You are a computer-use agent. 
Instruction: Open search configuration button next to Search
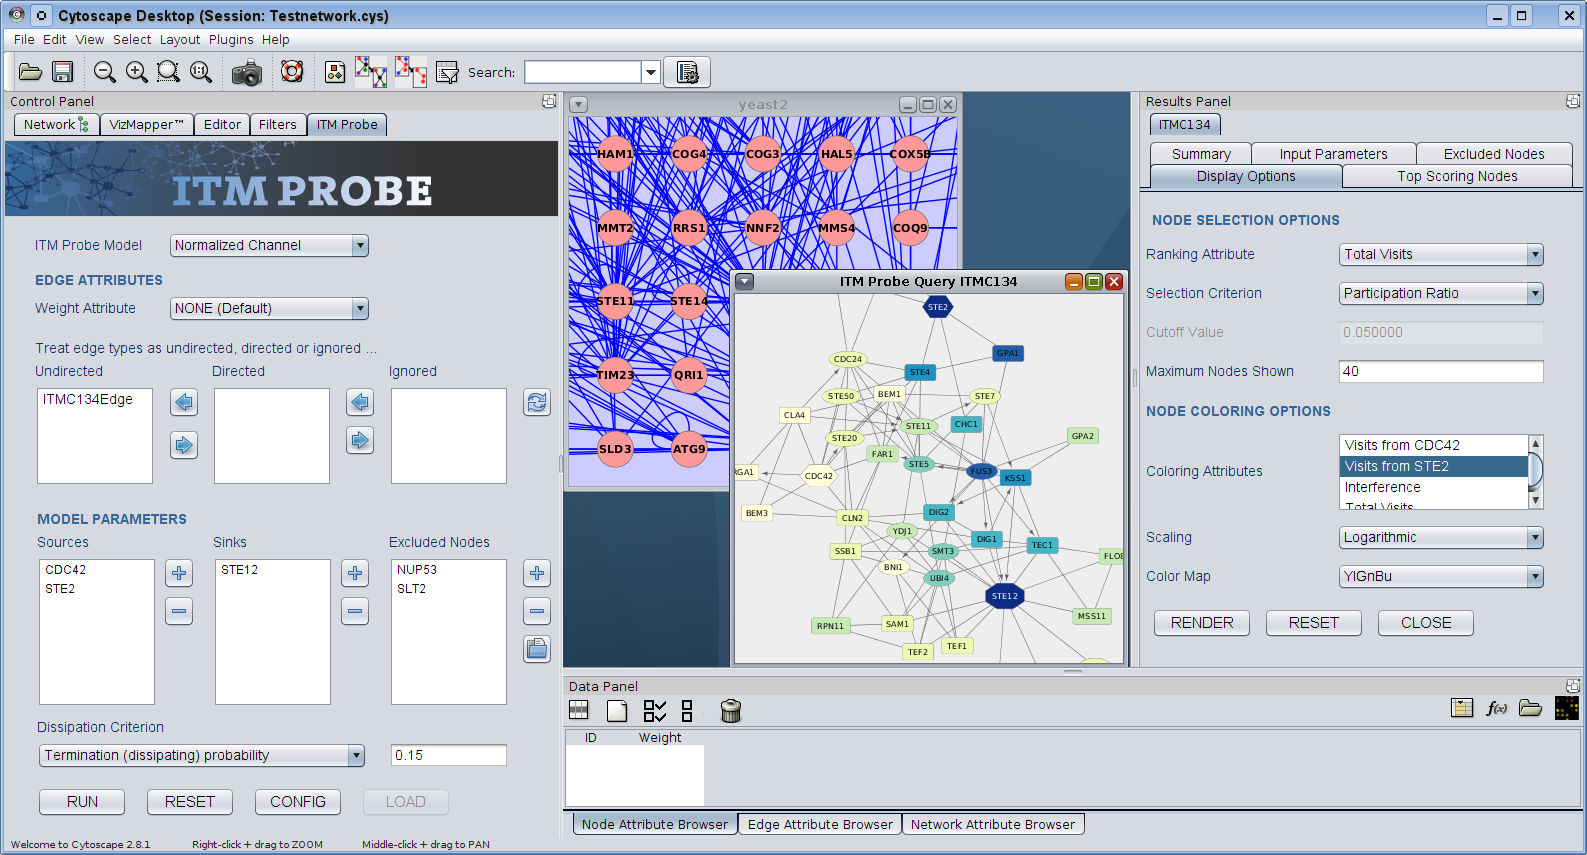coord(687,72)
